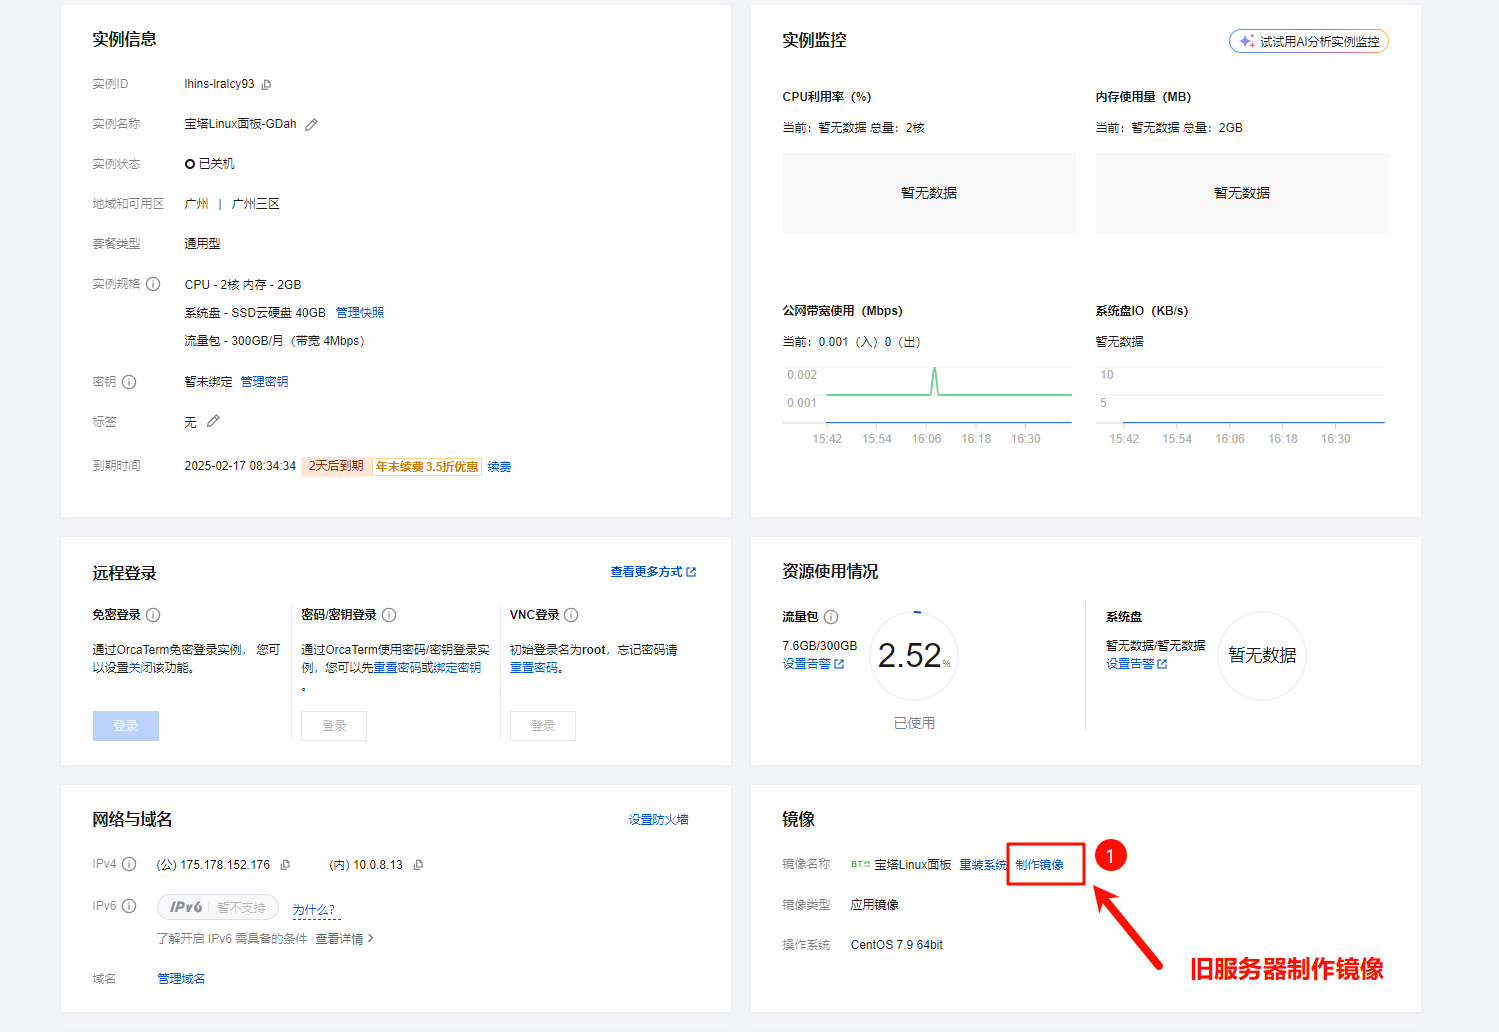This screenshot has width=1499, height=1032.
Task: Click the 公网带宽使用 chart
Action: pyautogui.click(x=927, y=406)
